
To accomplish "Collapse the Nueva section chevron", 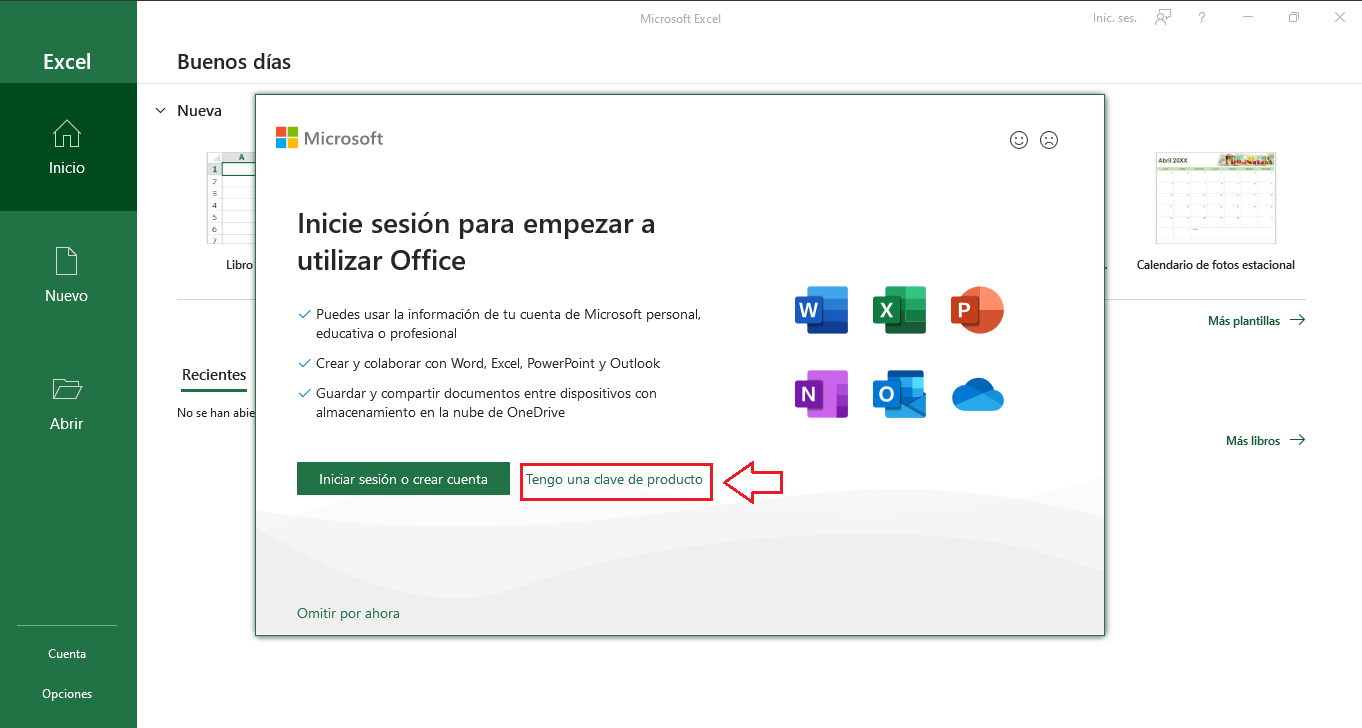I will click(161, 111).
